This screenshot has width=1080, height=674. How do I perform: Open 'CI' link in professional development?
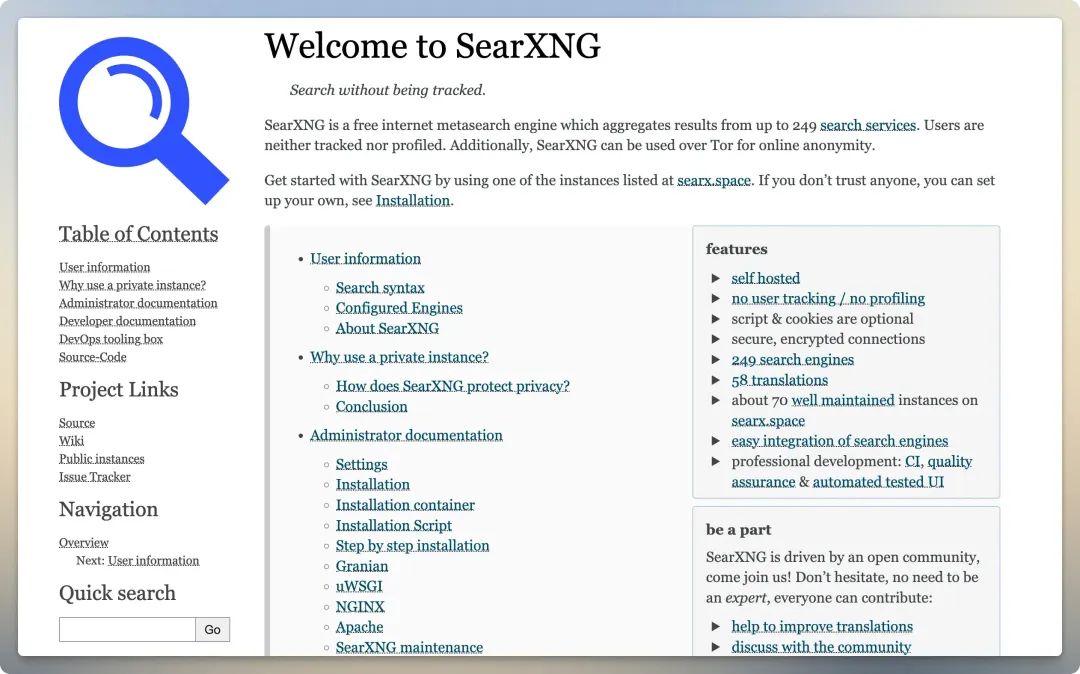[x=913, y=461]
